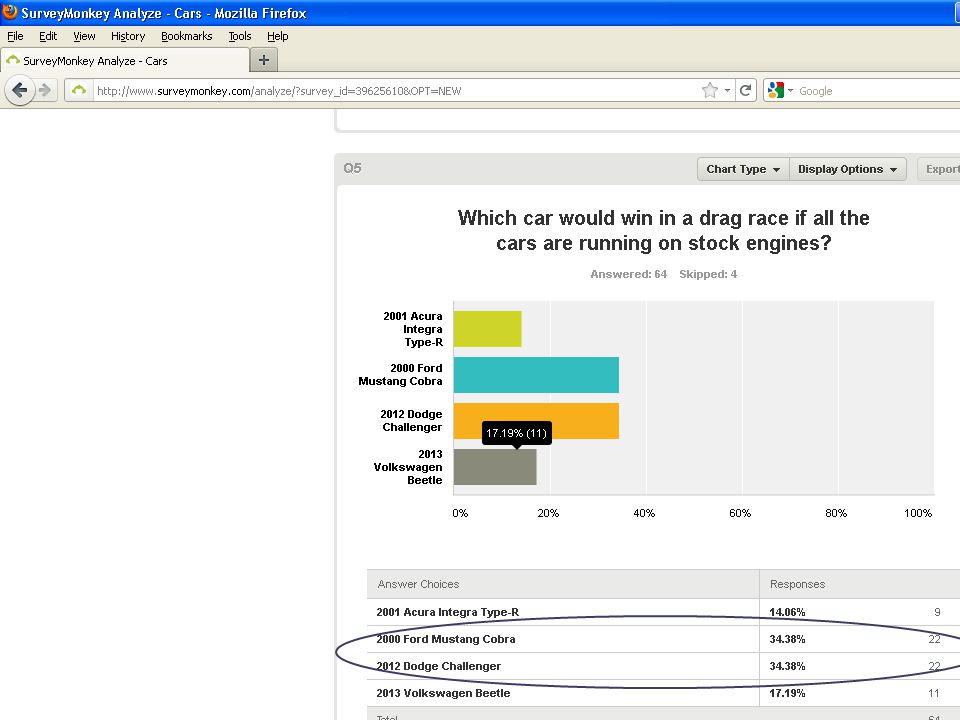Click the 'Answer Choices' column header

point(418,584)
